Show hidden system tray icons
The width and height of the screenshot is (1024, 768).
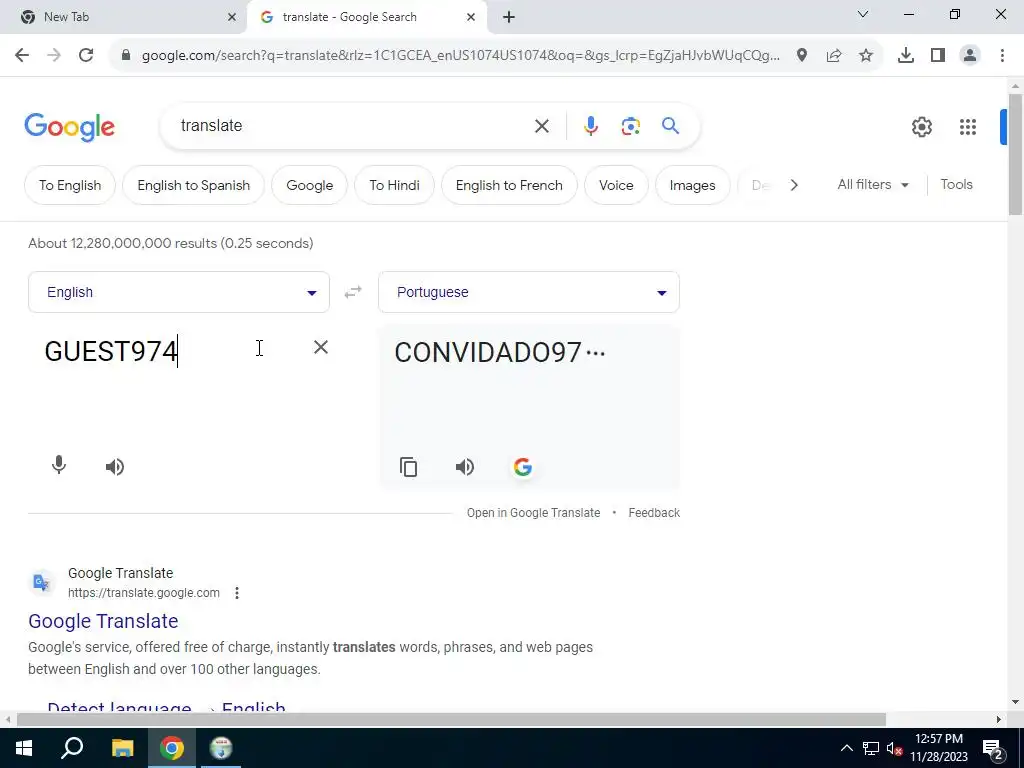click(x=846, y=748)
